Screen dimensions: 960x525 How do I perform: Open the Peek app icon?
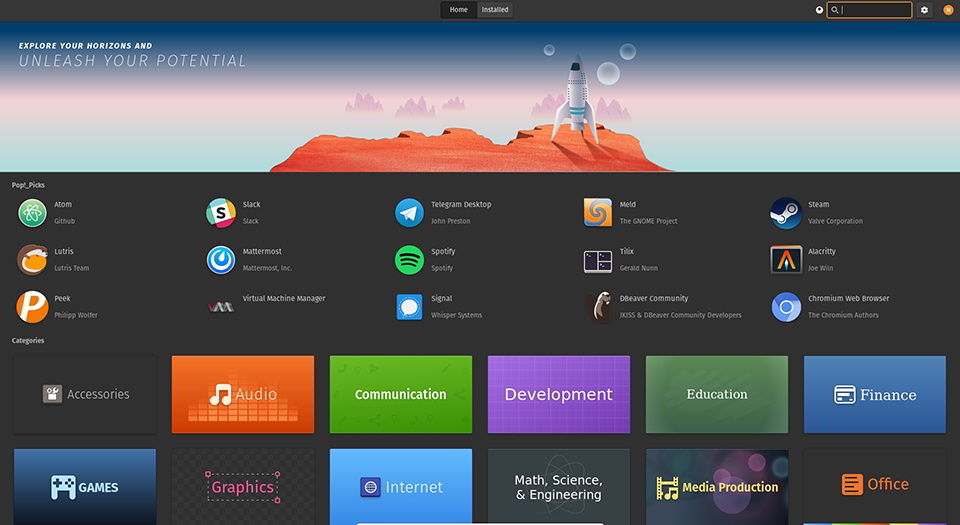(x=32, y=307)
